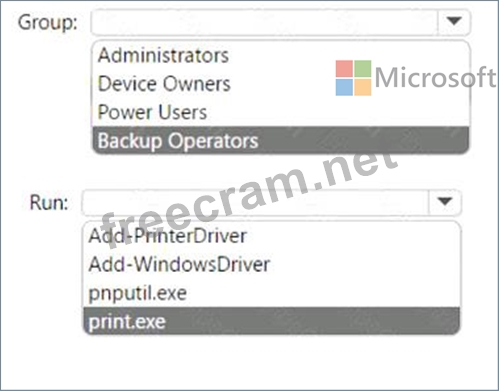Click the green square of Microsoft logo
This screenshot has height=391, width=499.
pyautogui.click(x=363, y=69)
